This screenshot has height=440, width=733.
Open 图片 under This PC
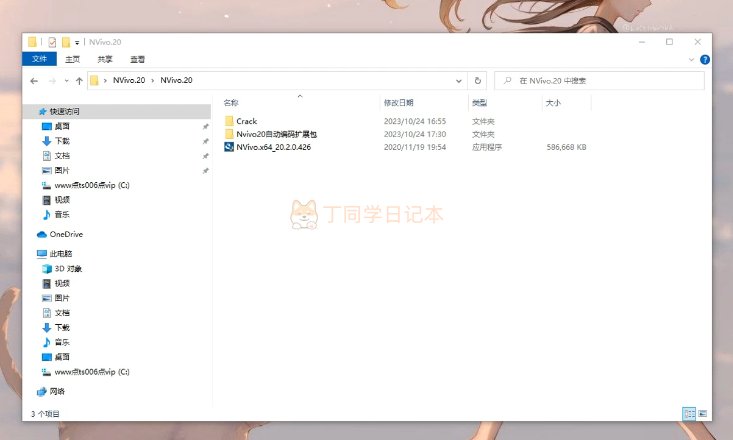pos(62,298)
